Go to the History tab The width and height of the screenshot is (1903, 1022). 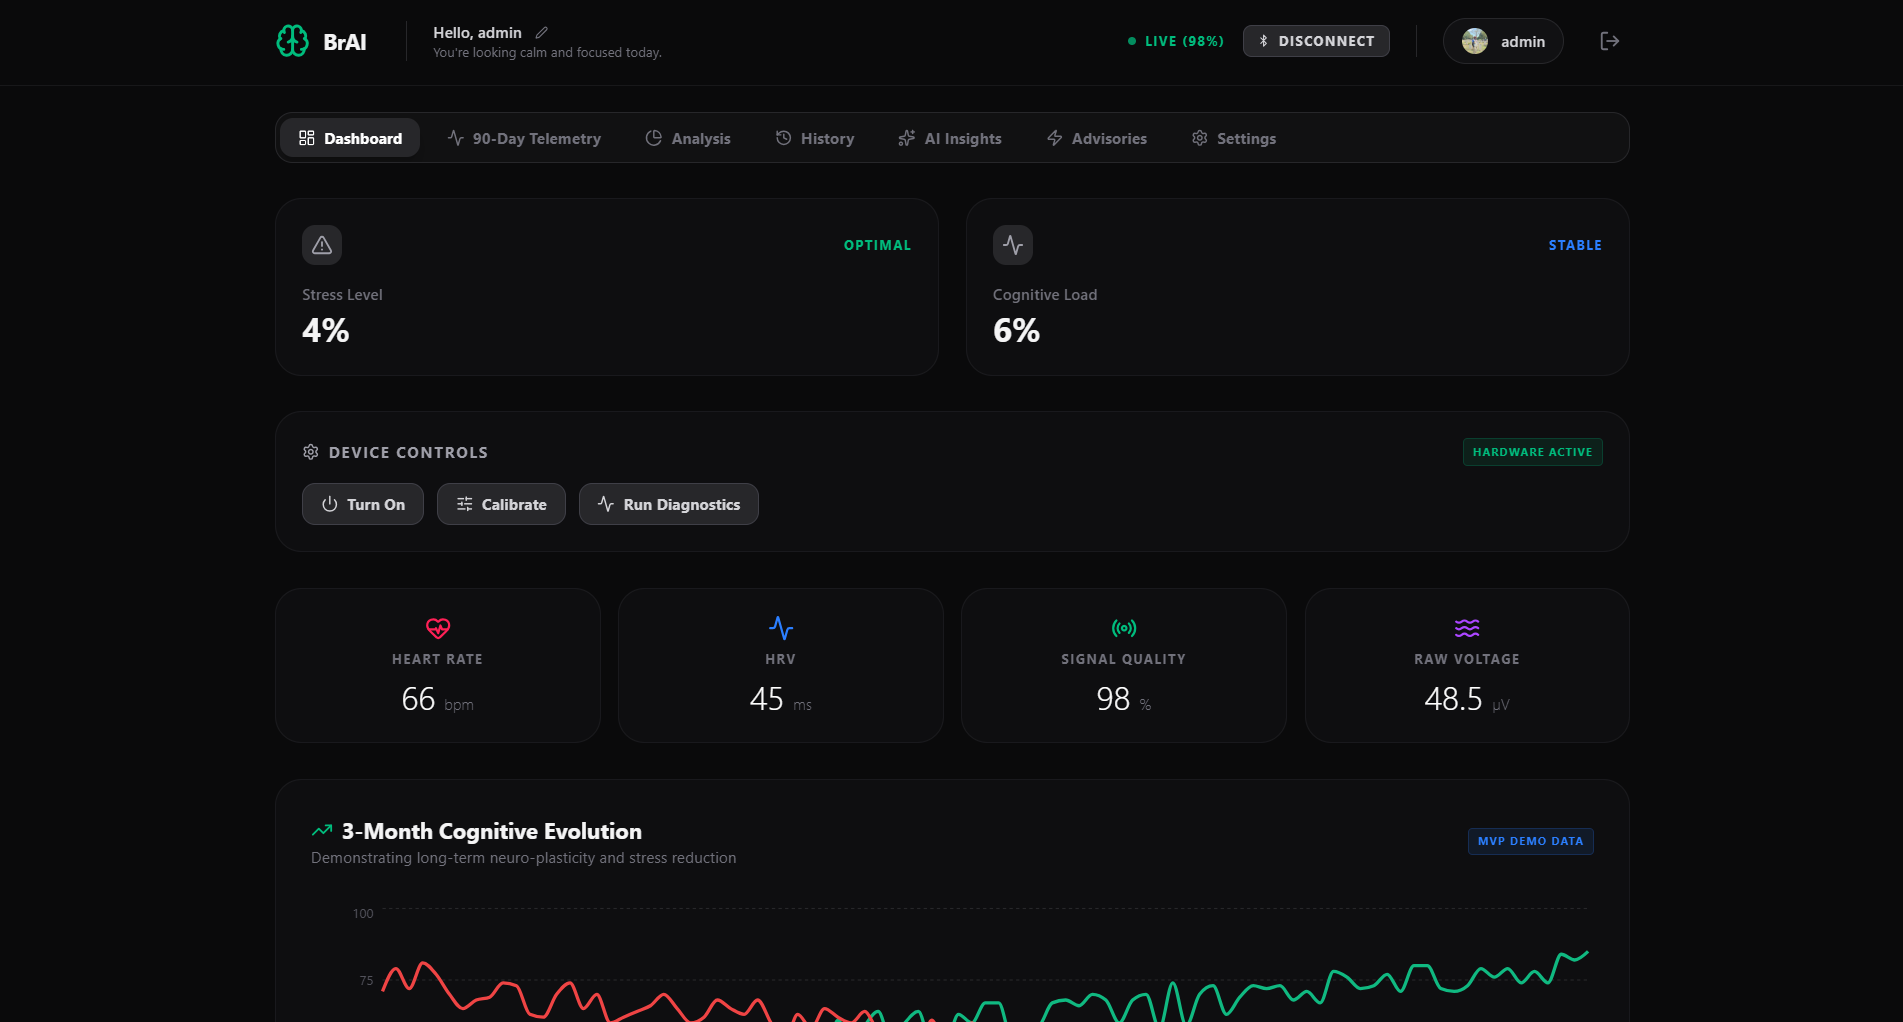(815, 138)
